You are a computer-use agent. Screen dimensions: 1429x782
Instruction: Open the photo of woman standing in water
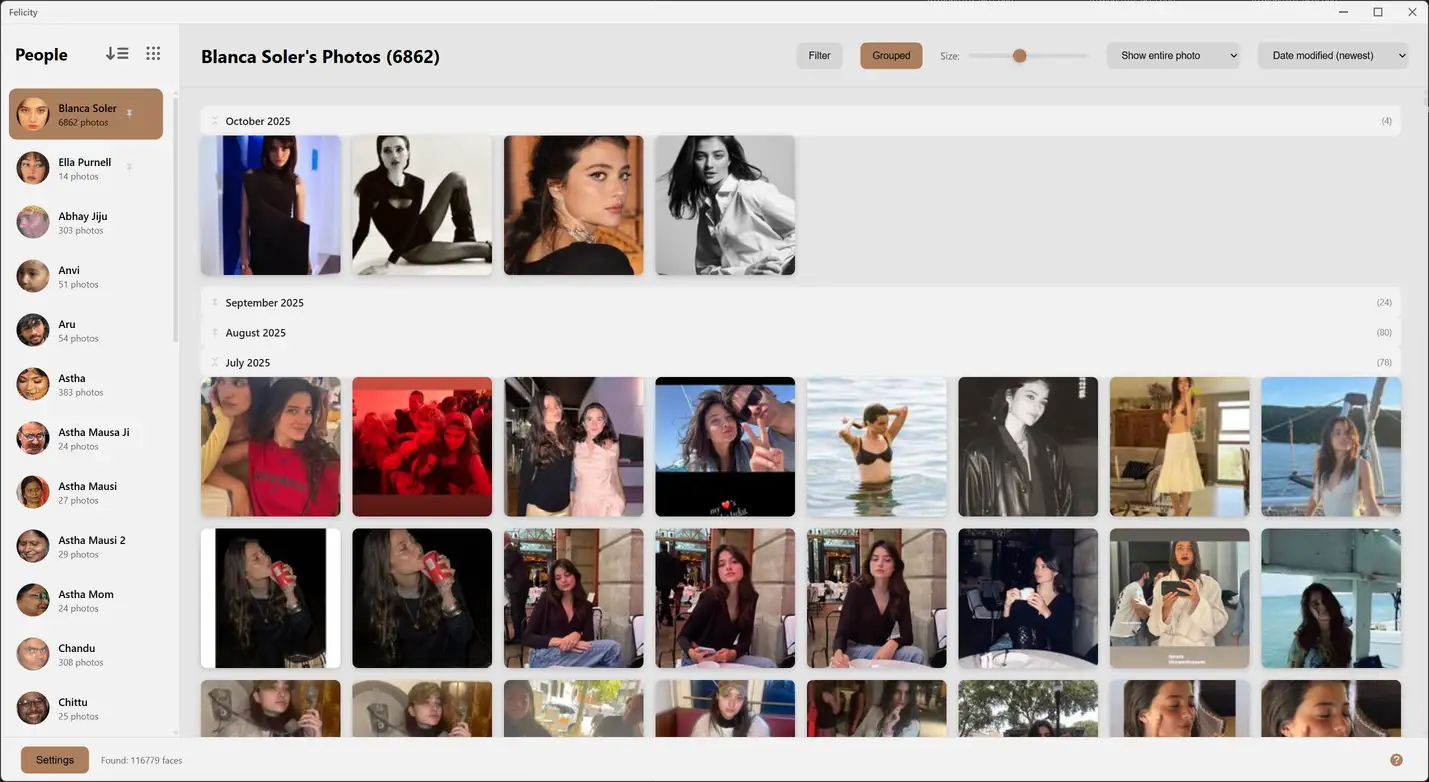(877, 447)
